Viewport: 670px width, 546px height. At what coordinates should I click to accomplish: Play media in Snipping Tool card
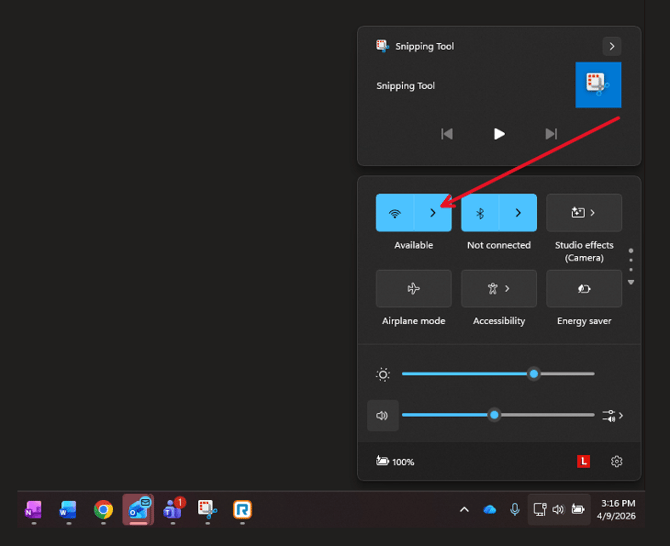tap(499, 134)
